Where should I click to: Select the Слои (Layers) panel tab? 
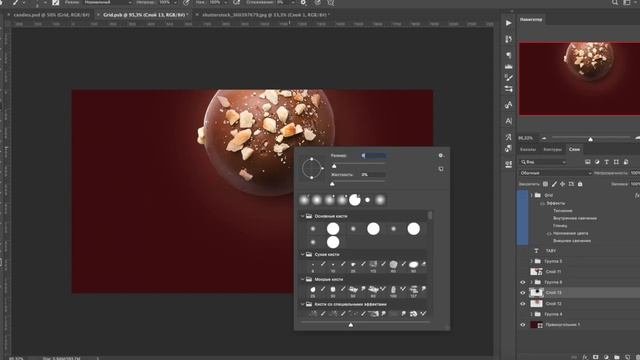[574, 149]
